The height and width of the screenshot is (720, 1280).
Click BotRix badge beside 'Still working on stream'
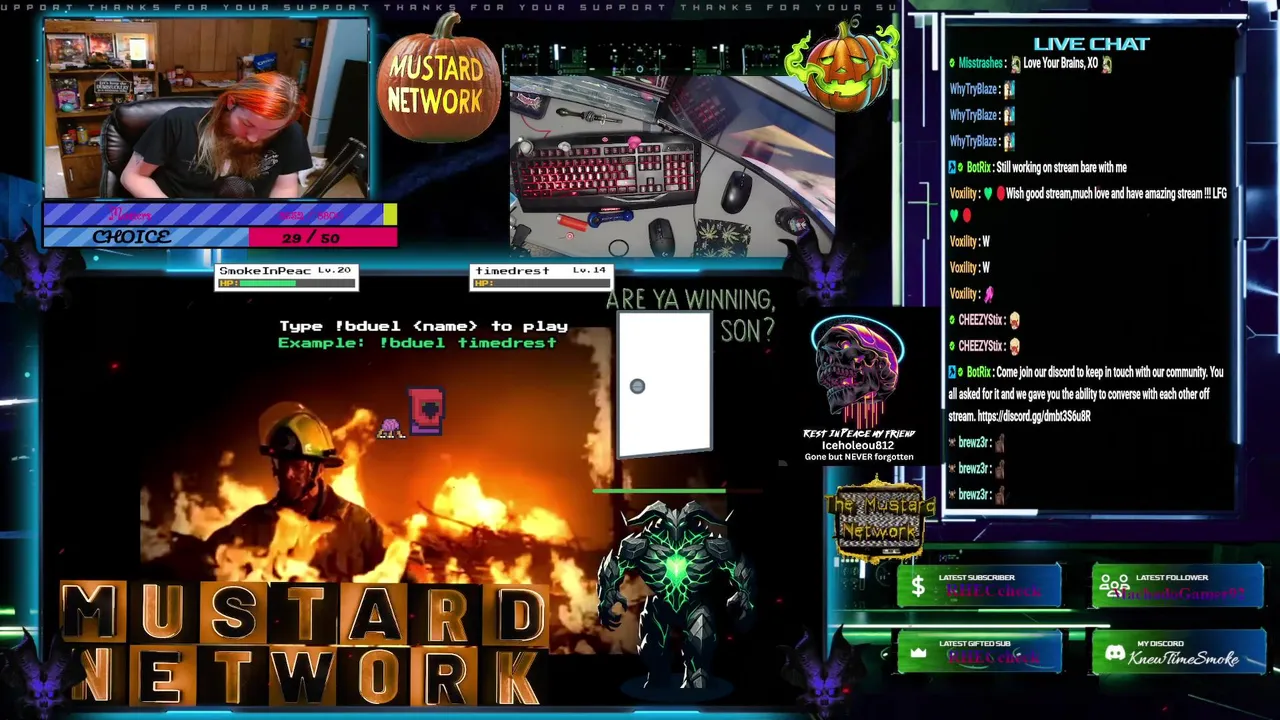click(x=953, y=168)
